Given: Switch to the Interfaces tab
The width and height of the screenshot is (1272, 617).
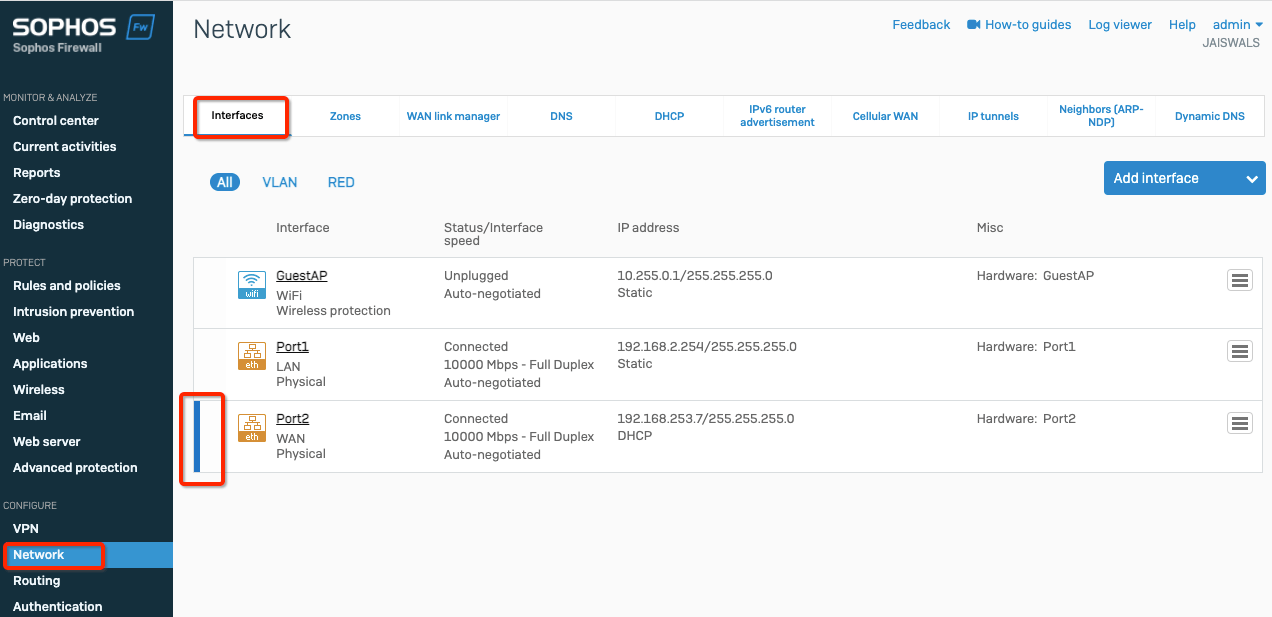Looking at the screenshot, I should [x=237, y=116].
